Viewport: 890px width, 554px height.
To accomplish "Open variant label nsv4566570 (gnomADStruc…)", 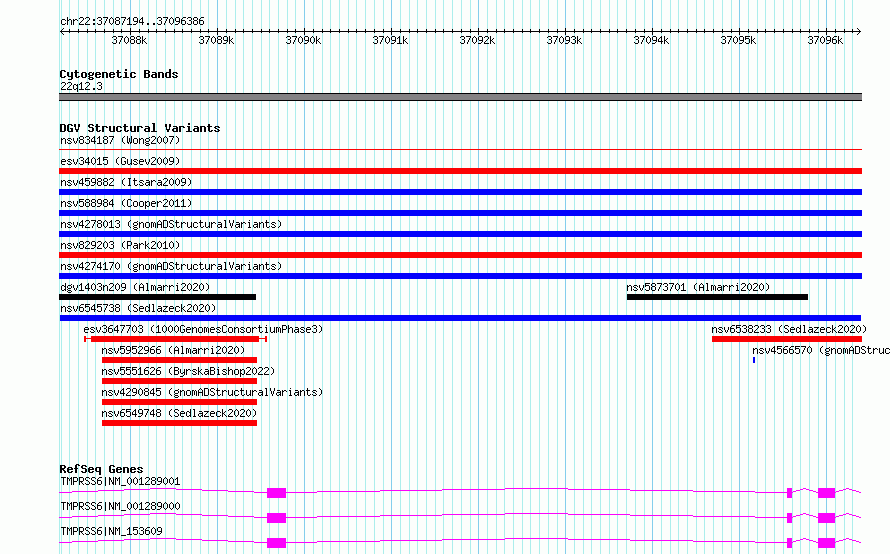I will (x=821, y=350).
